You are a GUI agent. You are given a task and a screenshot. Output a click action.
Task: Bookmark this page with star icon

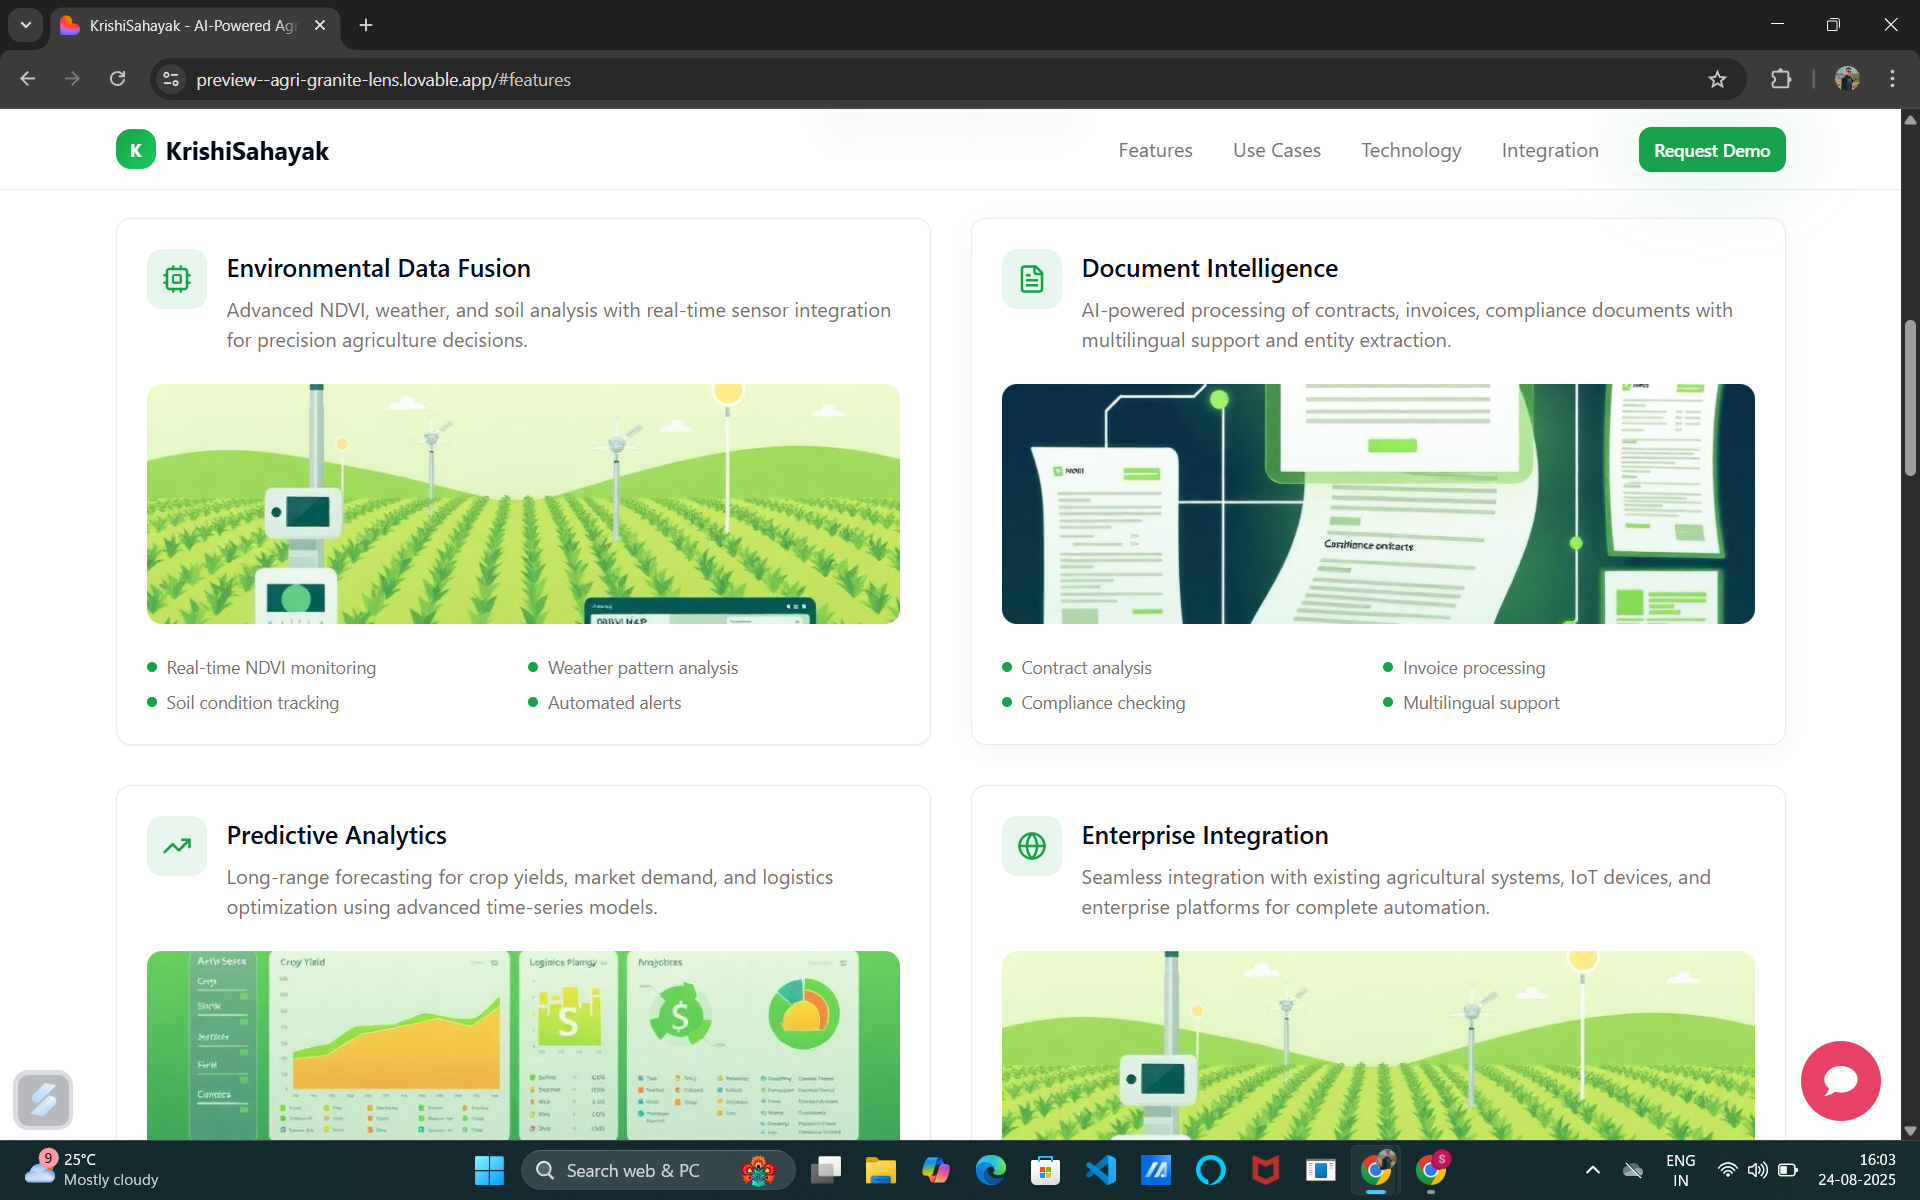[x=1717, y=79]
